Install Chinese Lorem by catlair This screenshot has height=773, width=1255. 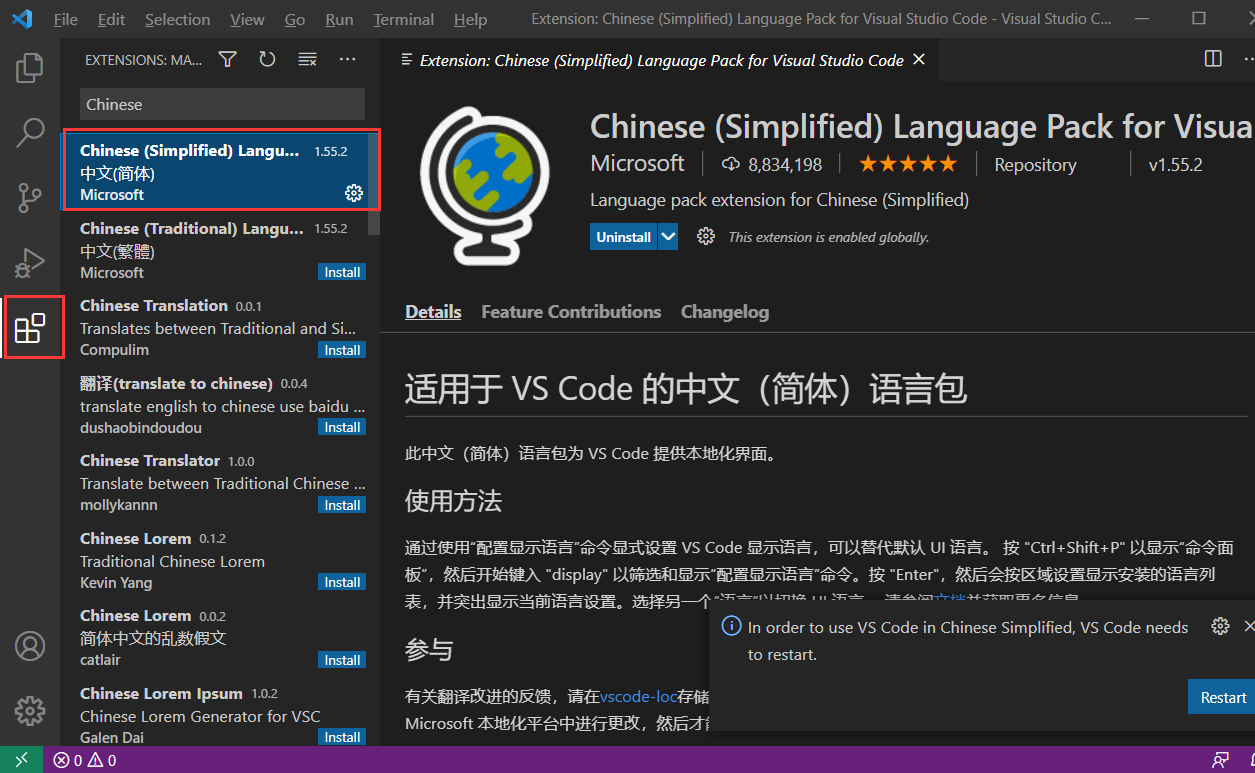tap(342, 660)
